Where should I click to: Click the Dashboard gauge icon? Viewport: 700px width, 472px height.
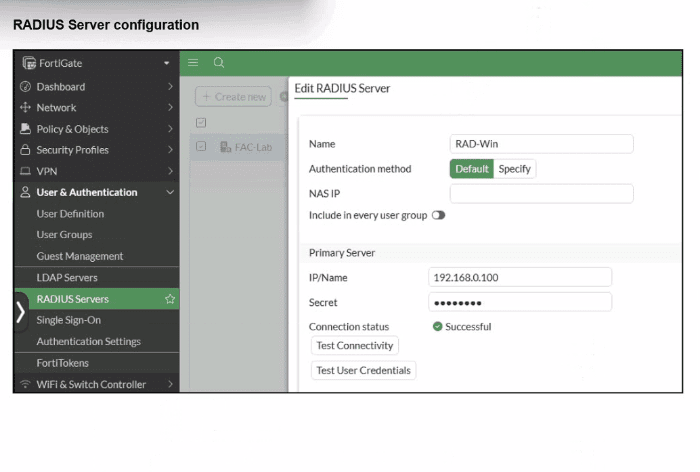[x=26, y=87]
